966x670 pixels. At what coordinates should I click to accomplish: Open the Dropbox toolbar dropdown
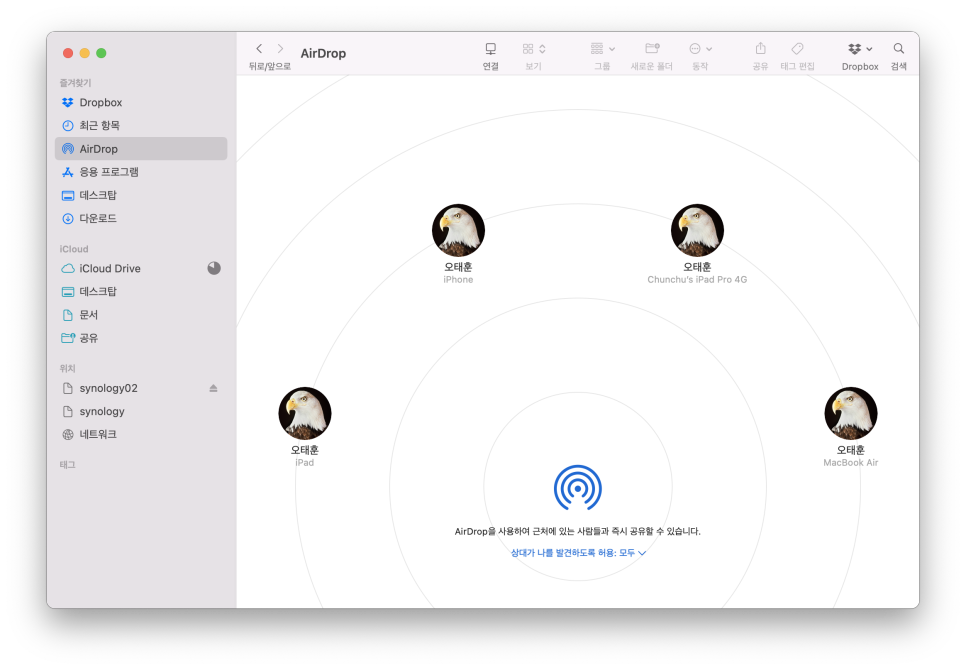[x=860, y=49]
